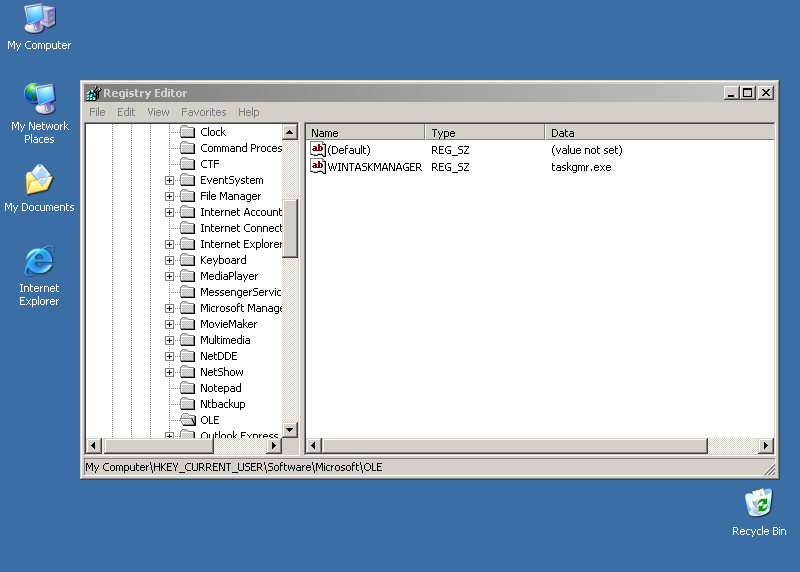Select the WINTASKMANAGER value name
800x572 pixels.
coord(374,167)
